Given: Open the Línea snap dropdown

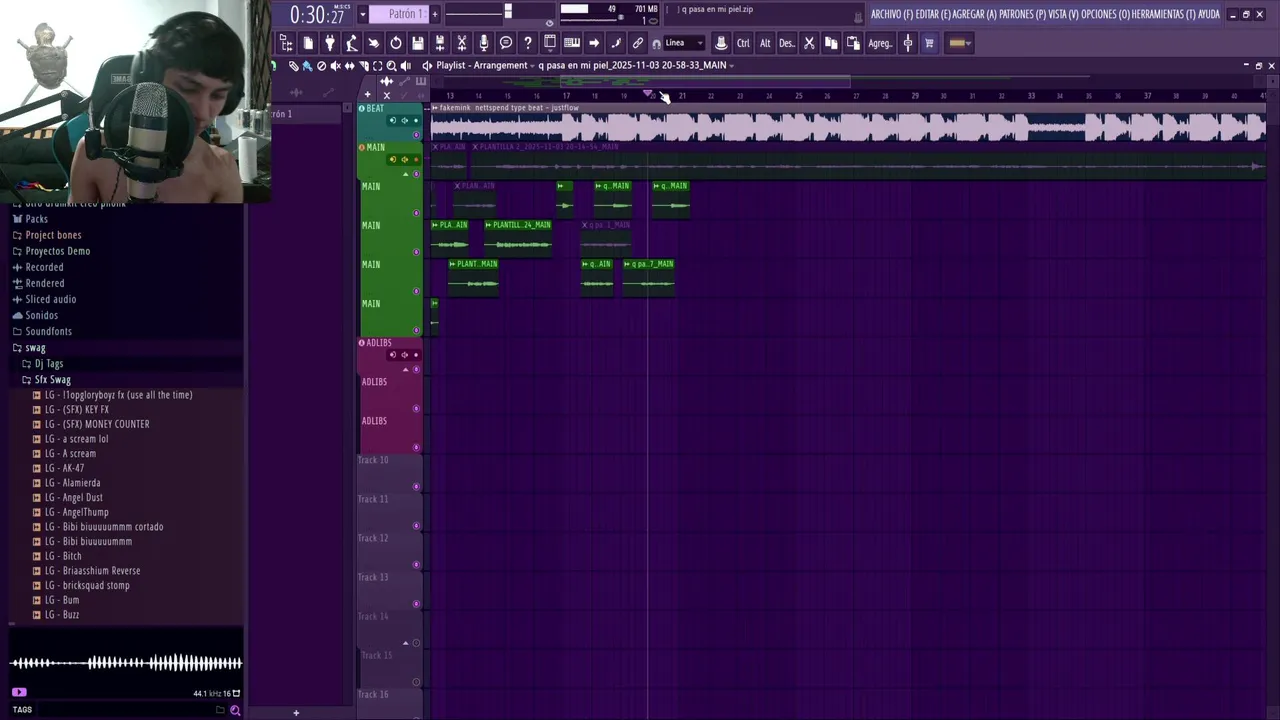Looking at the screenshot, I should [684, 43].
